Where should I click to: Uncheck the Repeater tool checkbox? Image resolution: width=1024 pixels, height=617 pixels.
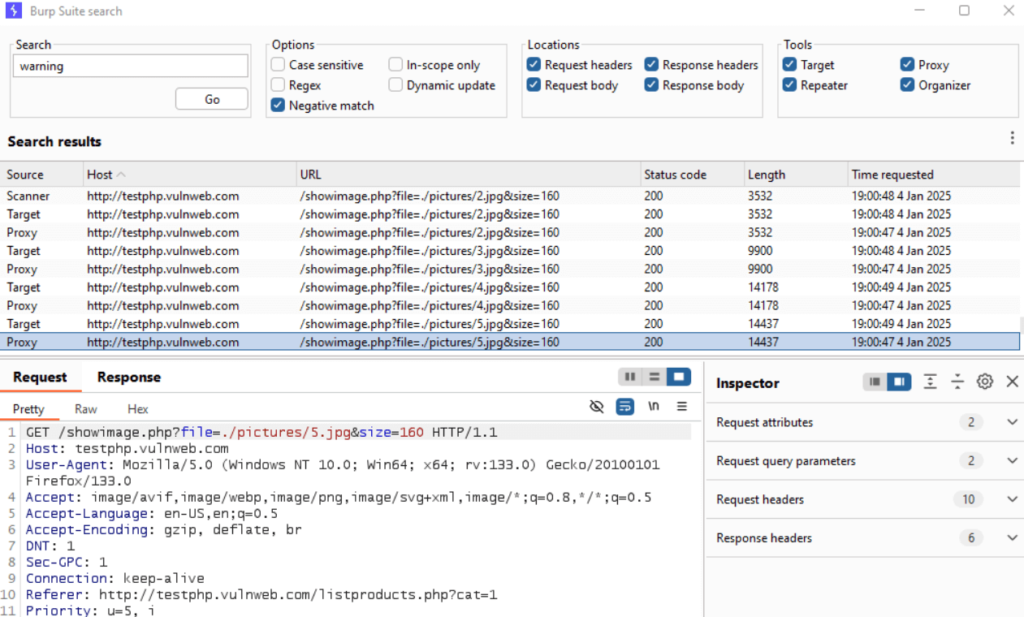click(790, 85)
